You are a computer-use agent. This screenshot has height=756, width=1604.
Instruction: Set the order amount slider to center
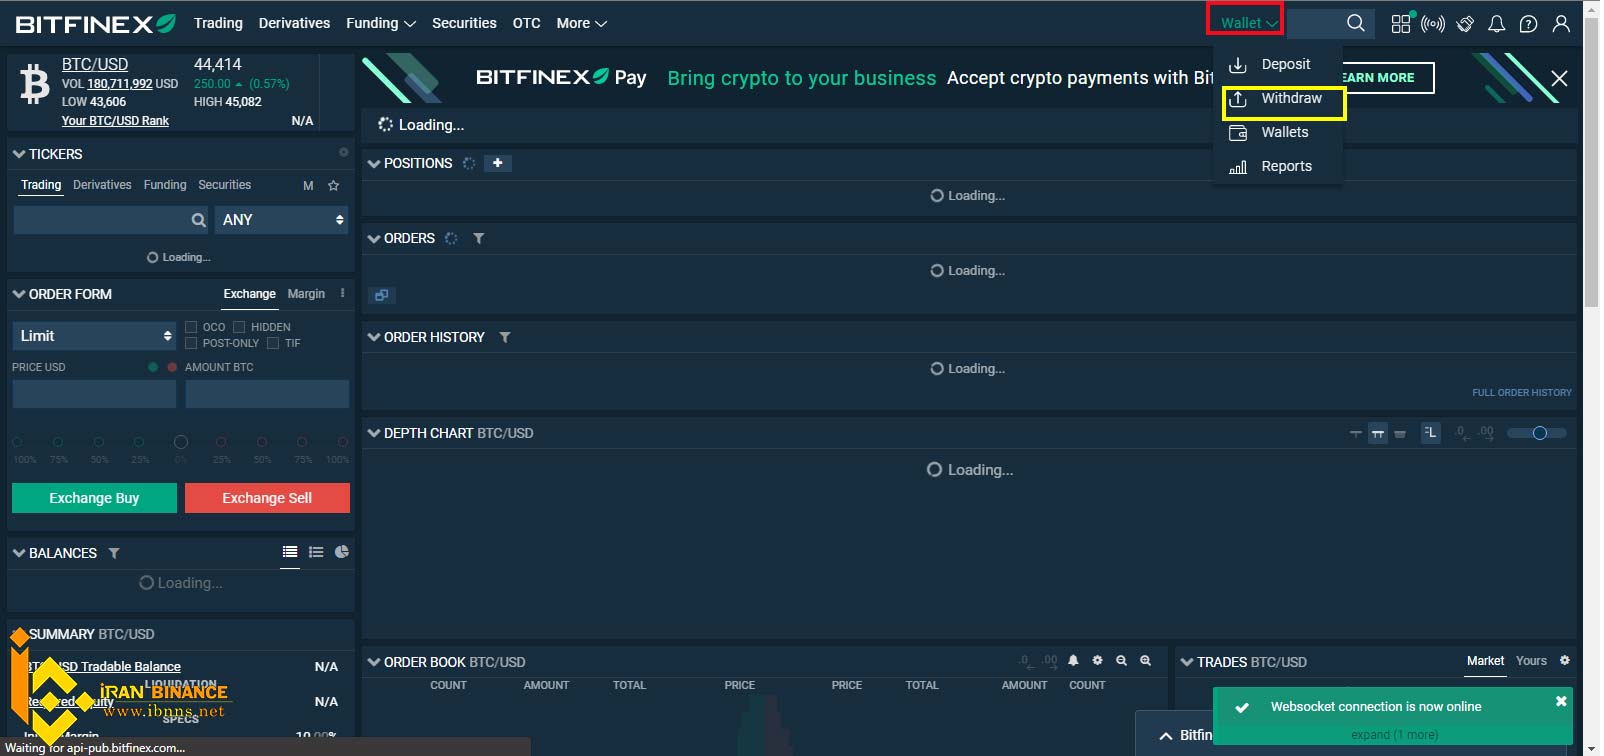(180, 441)
